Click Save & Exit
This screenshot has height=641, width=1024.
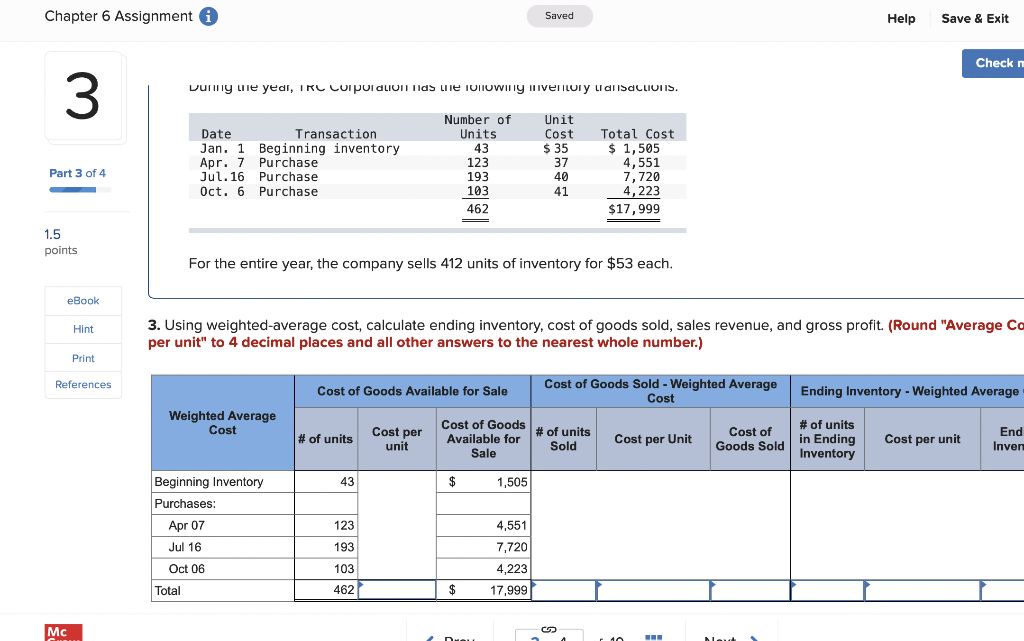point(974,18)
